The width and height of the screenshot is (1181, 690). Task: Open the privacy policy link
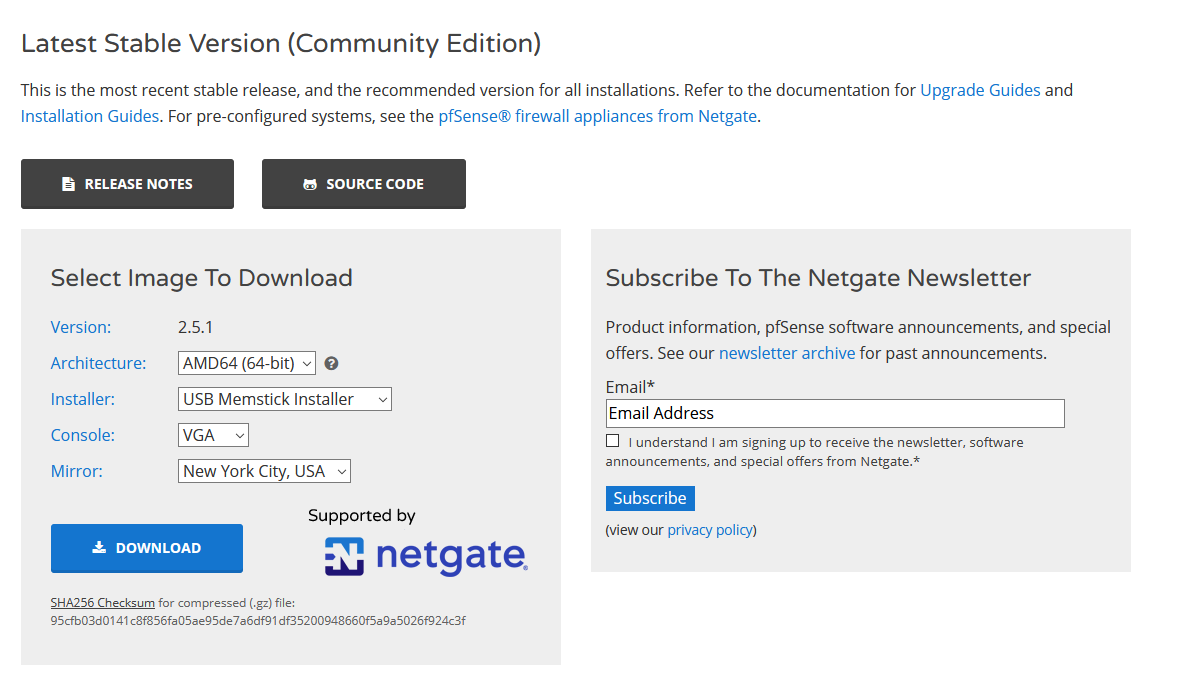tap(710, 530)
